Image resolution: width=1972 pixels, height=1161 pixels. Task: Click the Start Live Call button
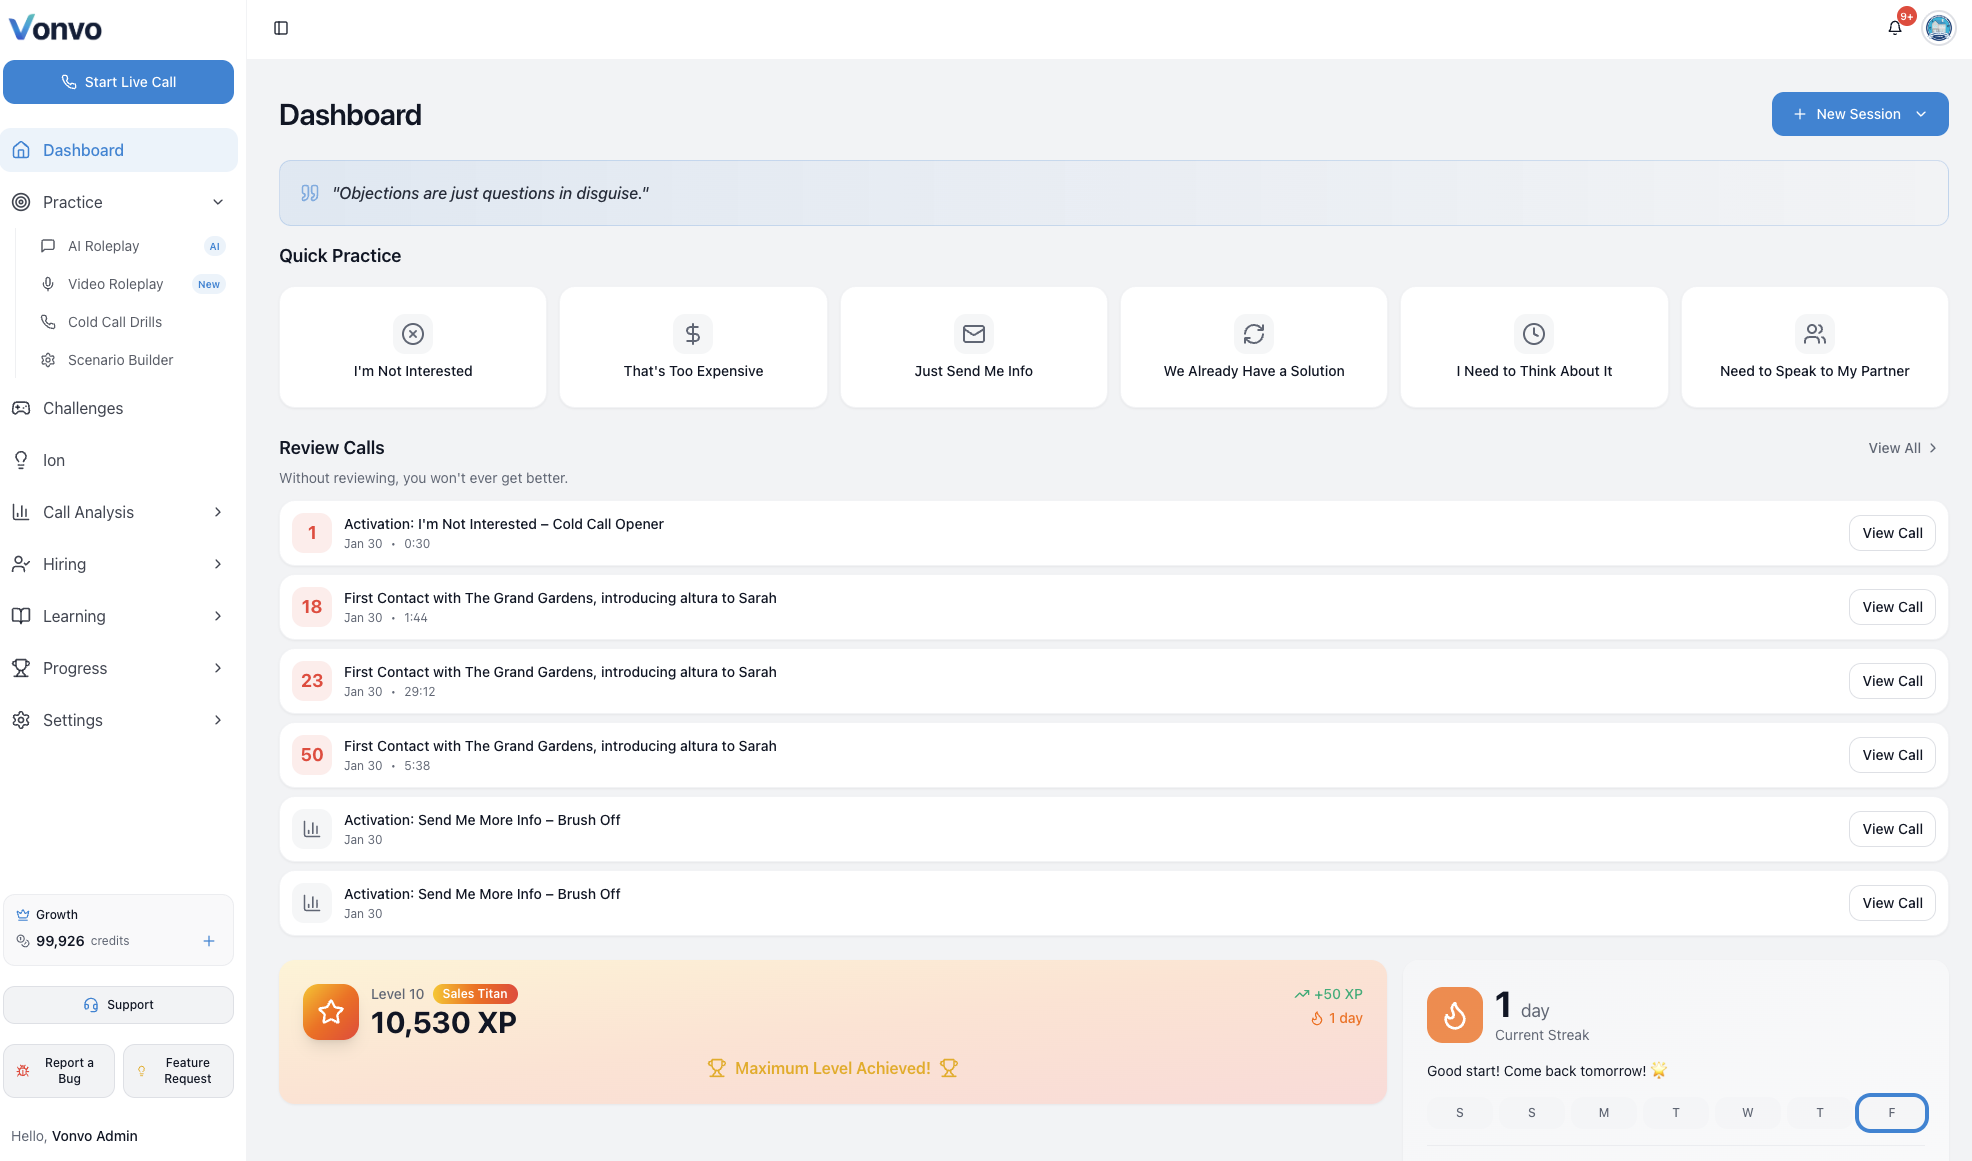click(x=118, y=82)
